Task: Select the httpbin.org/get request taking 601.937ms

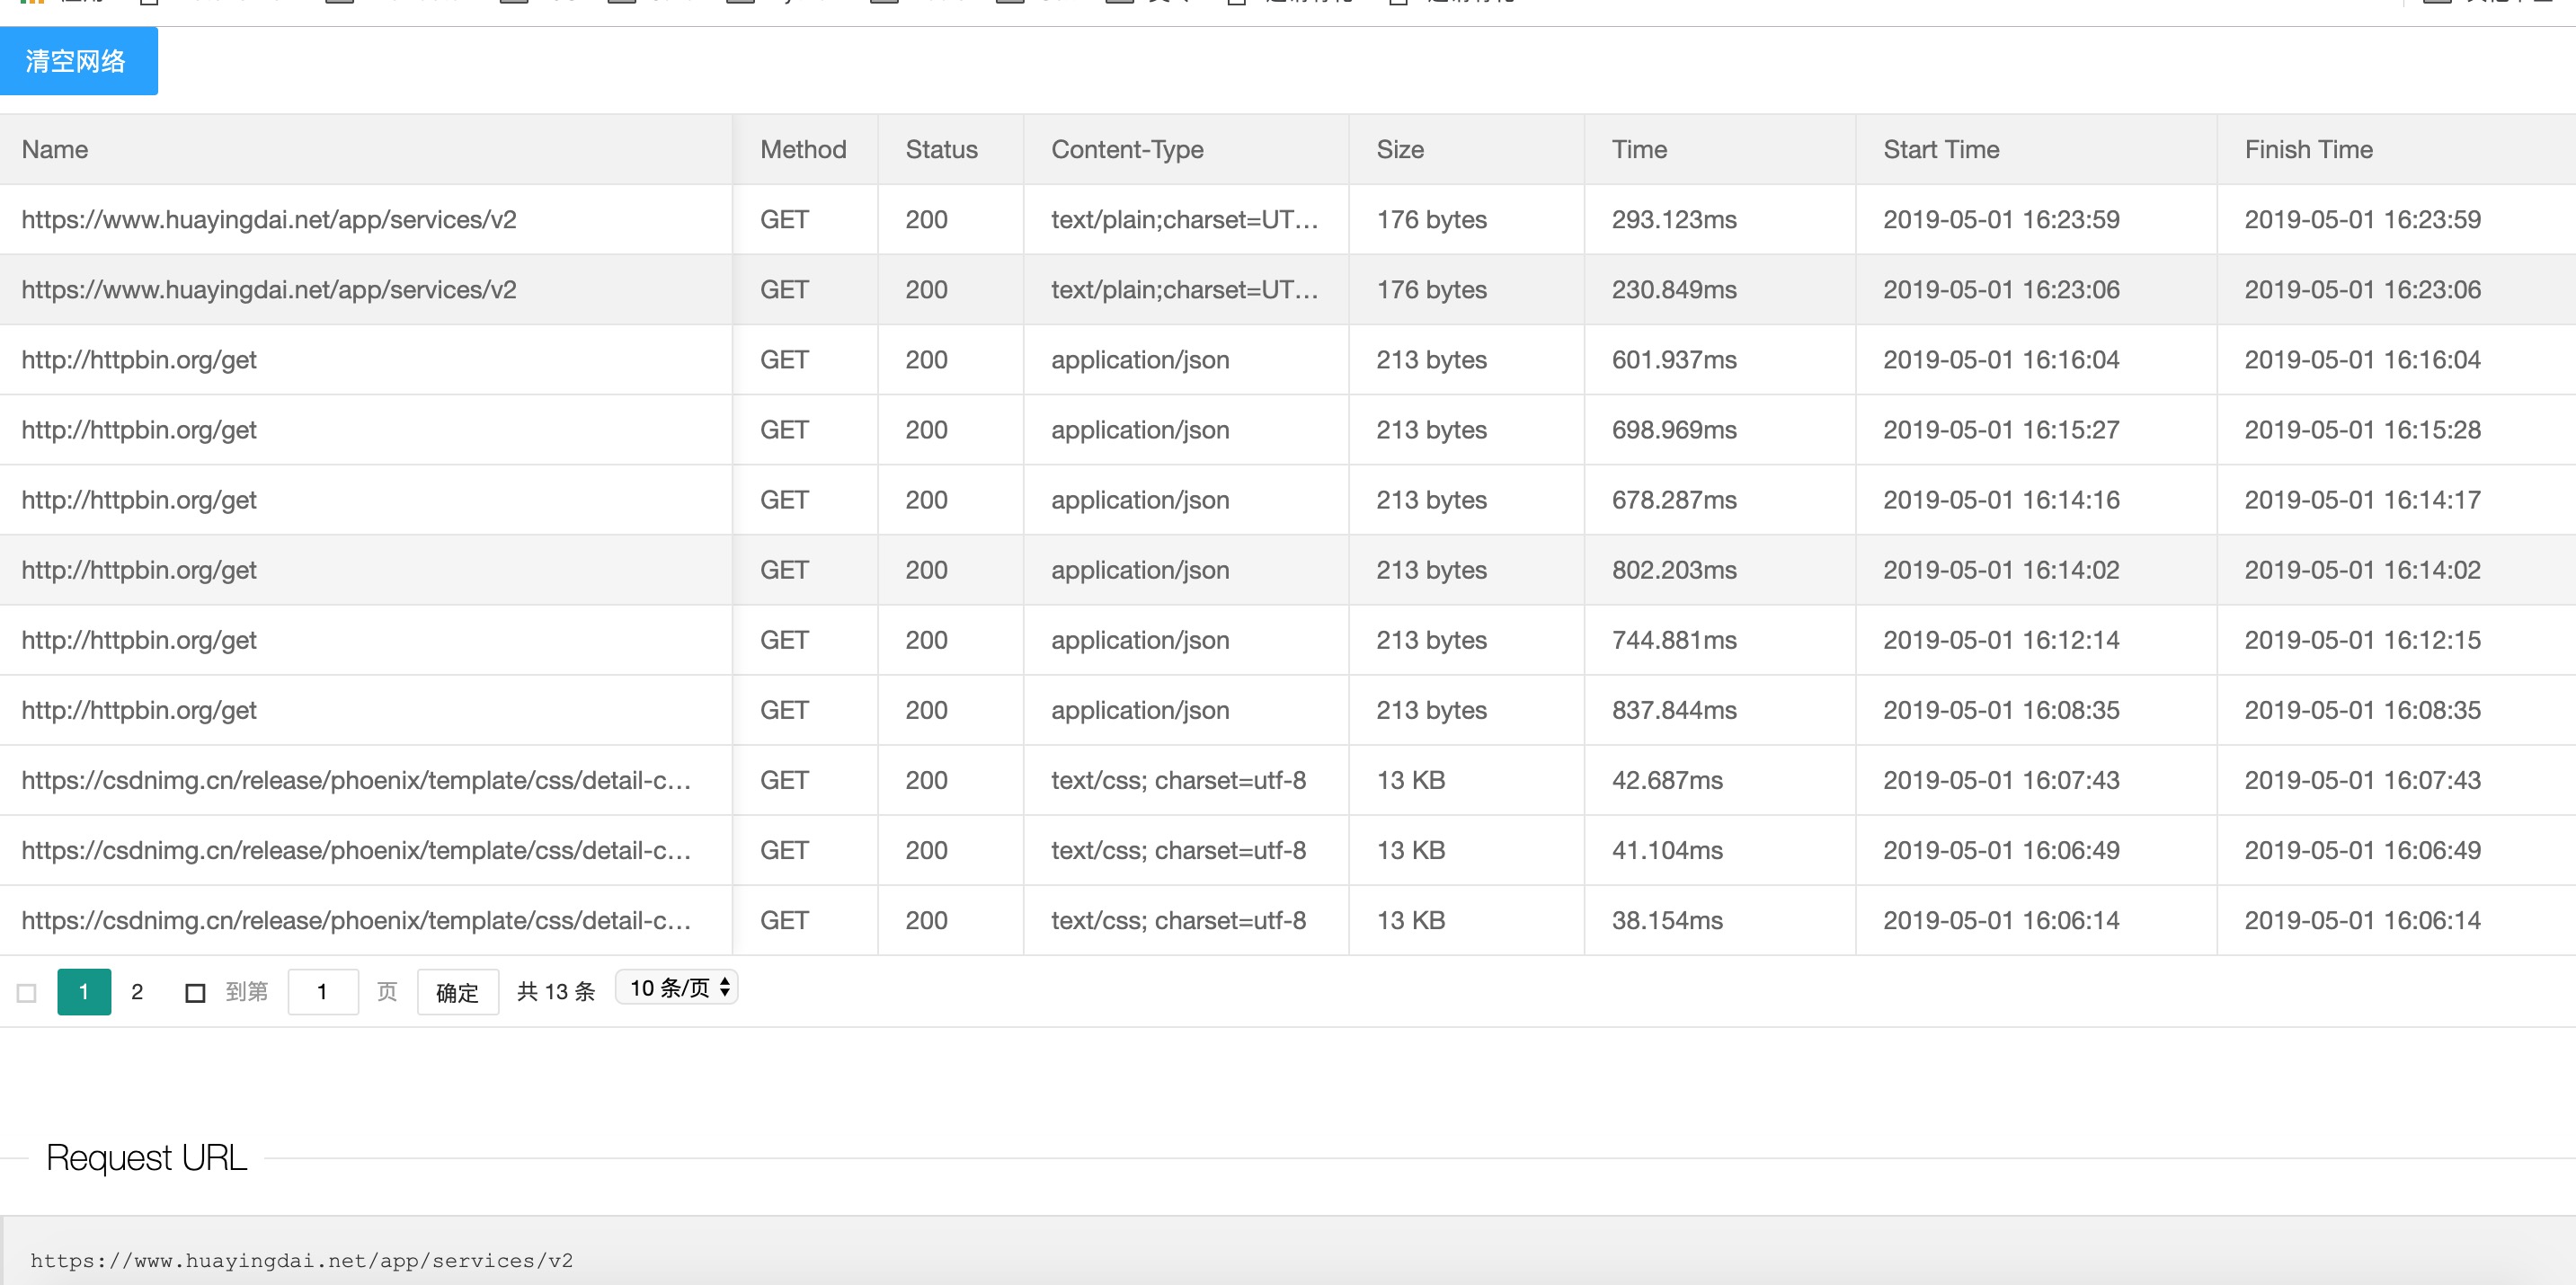Action: [x=1288, y=359]
